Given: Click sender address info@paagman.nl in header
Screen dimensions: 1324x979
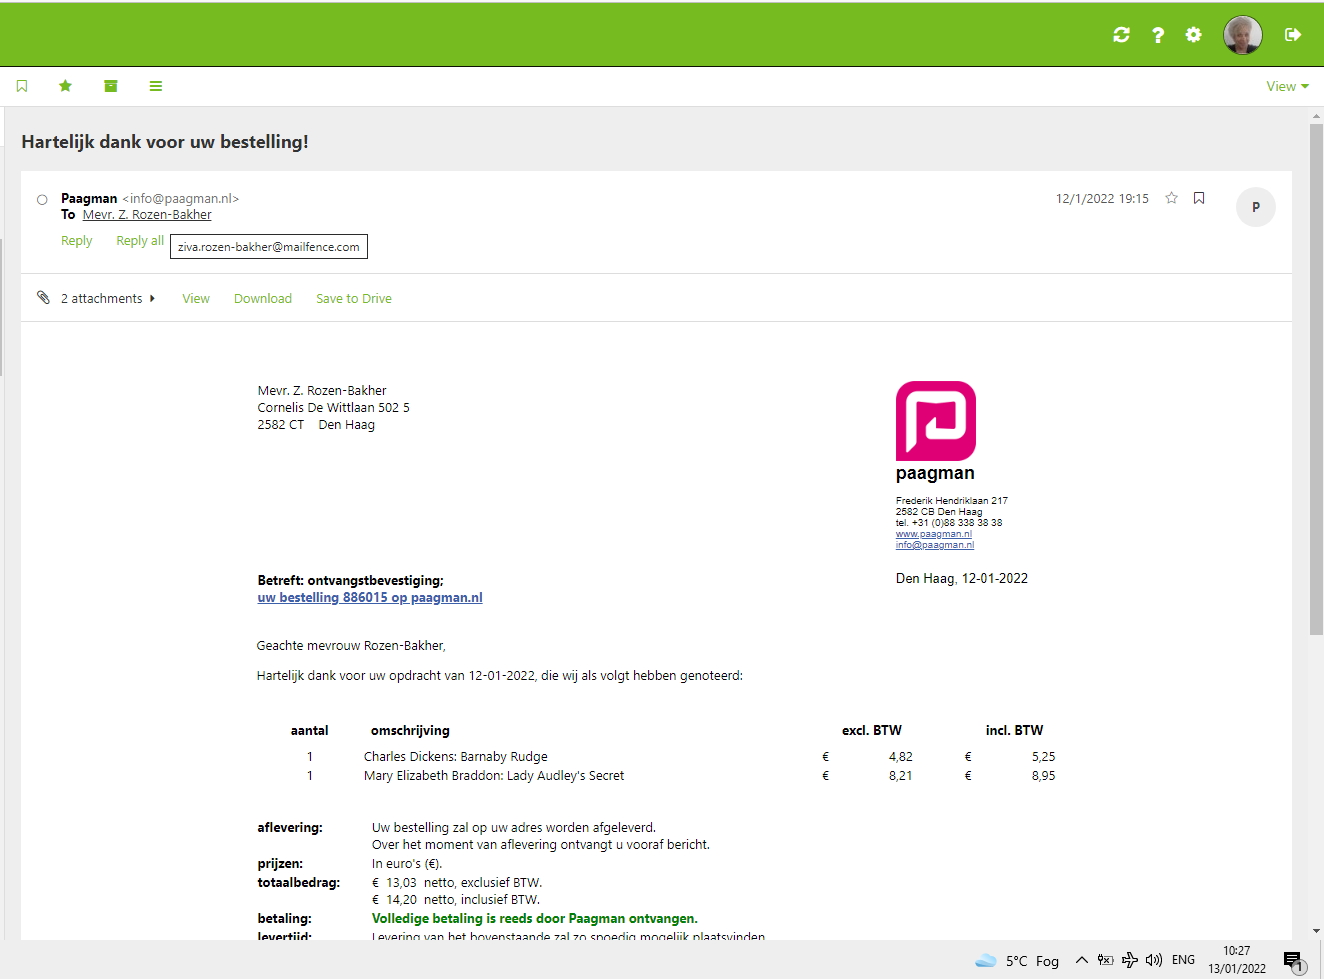Looking at the screenshot, I should (x=181, y=199).
